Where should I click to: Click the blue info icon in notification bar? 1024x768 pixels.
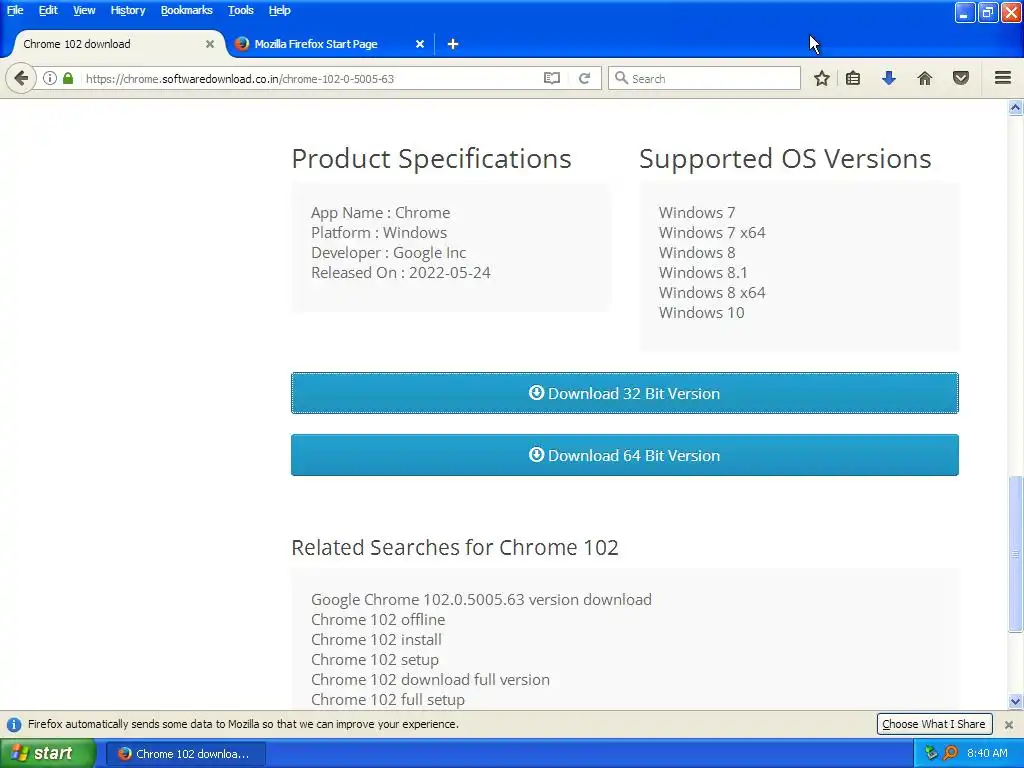(14, 725)
